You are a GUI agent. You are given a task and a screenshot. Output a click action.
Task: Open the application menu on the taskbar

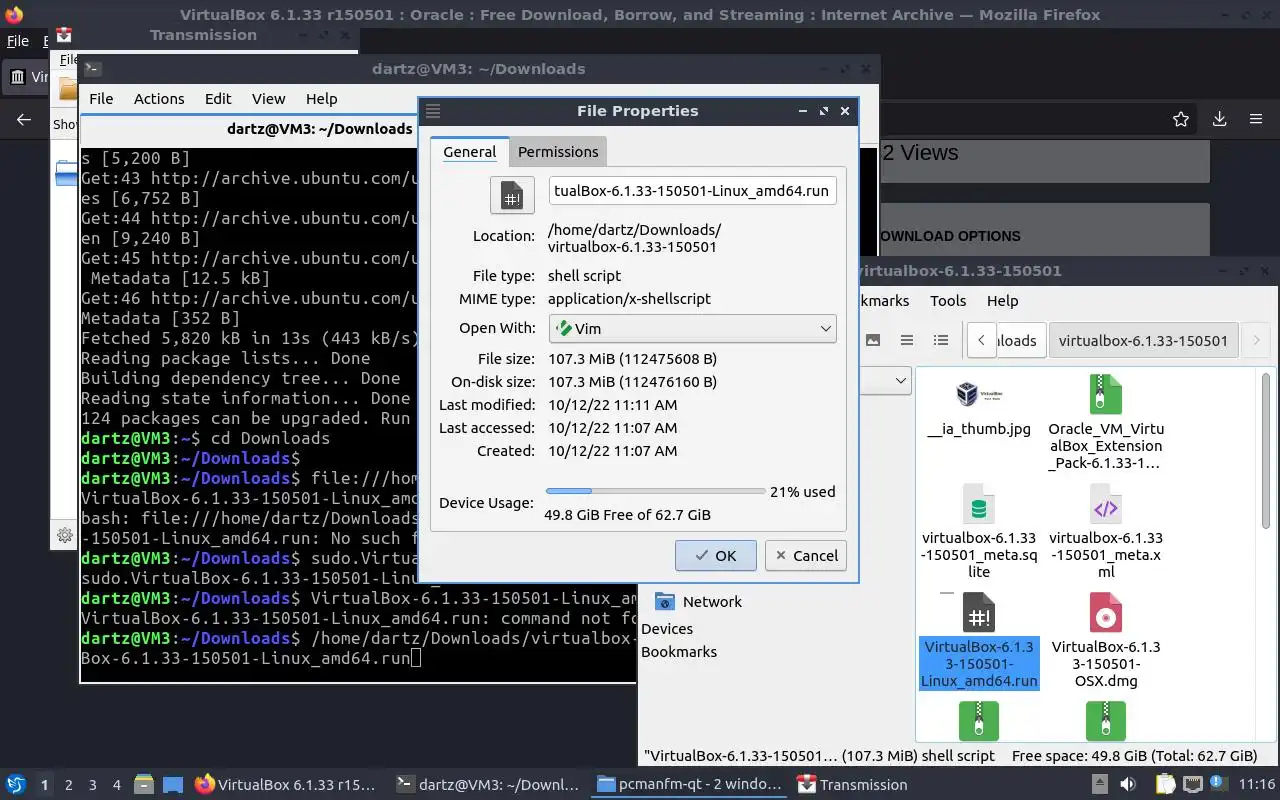[x=16, y=784]
